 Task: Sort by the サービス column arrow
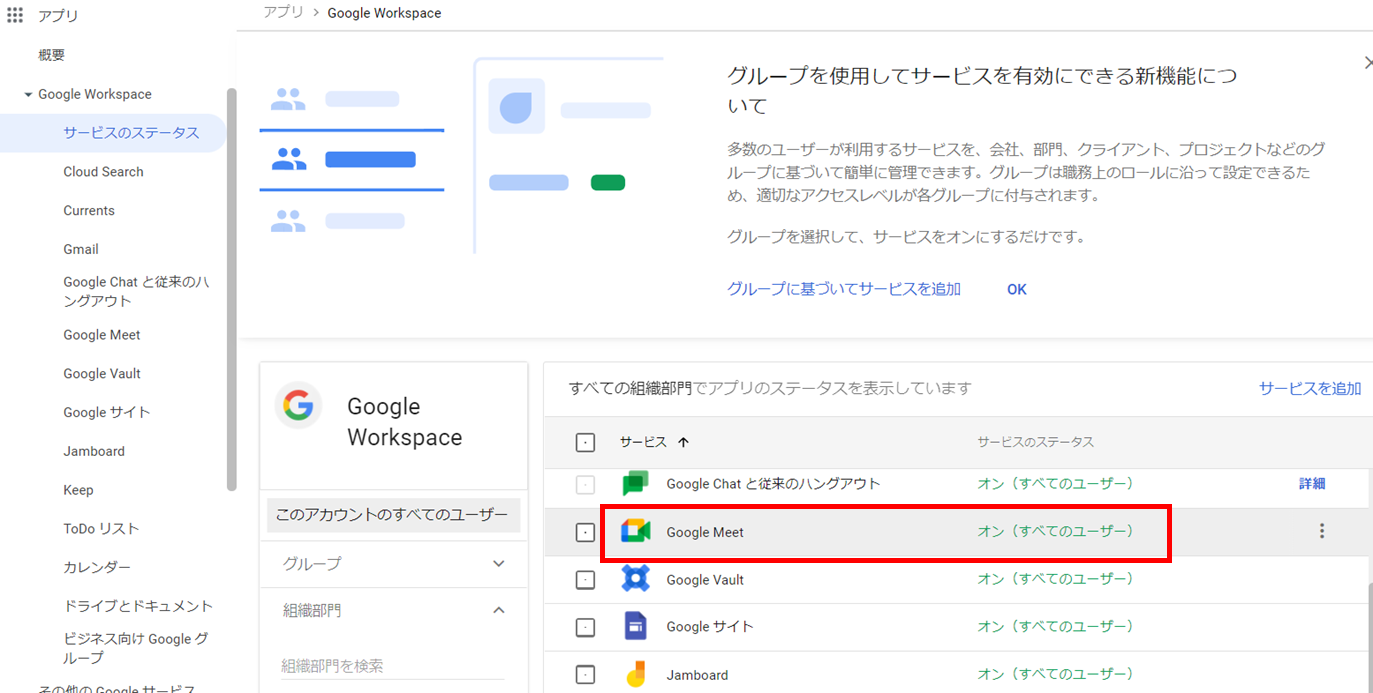684,442
